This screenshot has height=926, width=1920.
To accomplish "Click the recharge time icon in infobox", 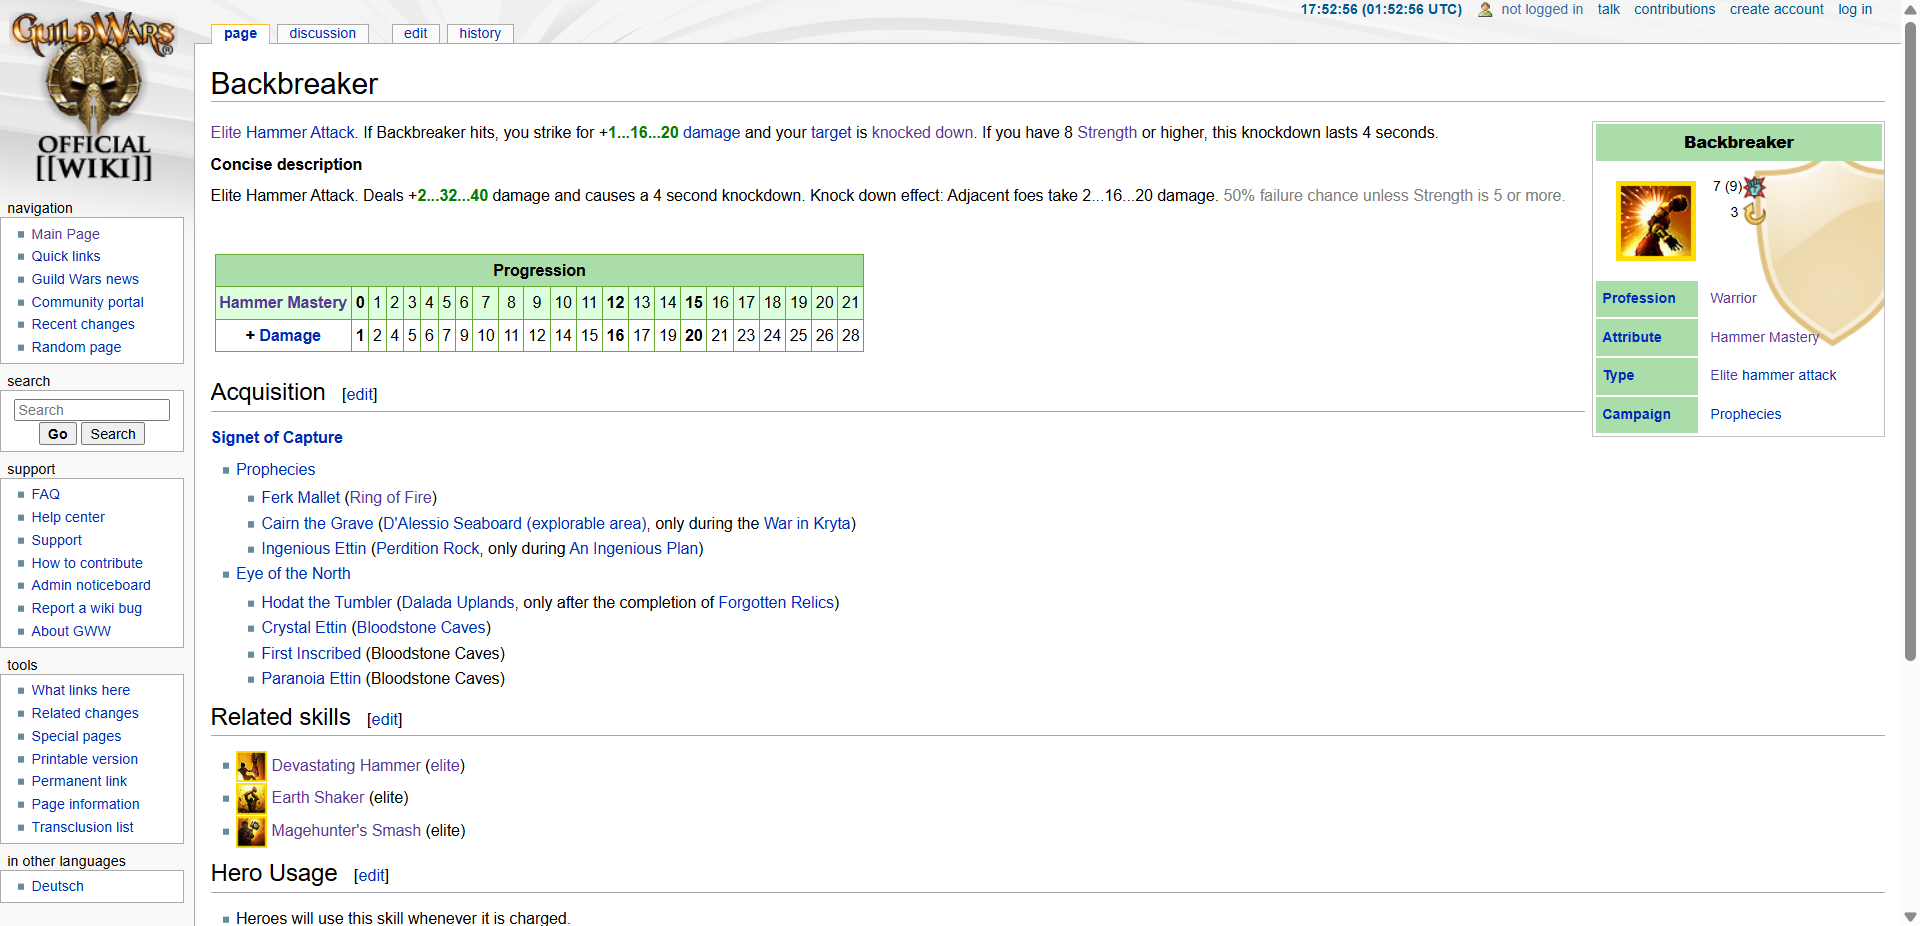I will [1754, 213].
